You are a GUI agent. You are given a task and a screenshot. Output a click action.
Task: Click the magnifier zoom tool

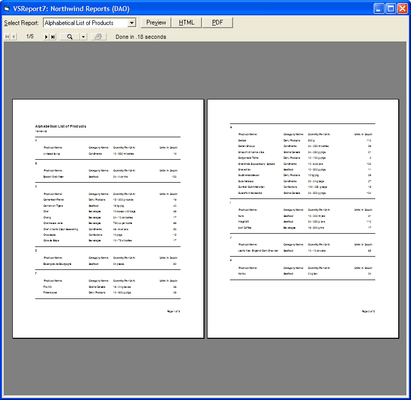tap(70, 37)
